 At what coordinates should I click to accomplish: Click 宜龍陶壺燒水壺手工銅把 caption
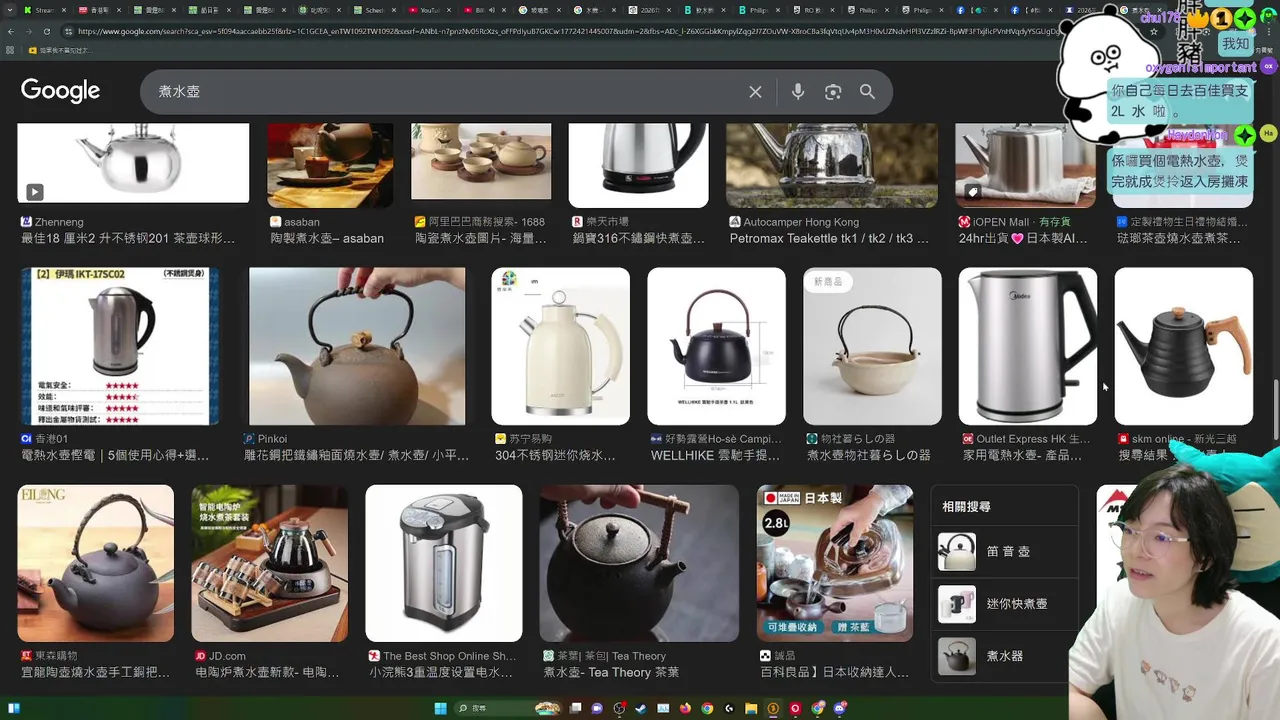(x=96, y=672)
